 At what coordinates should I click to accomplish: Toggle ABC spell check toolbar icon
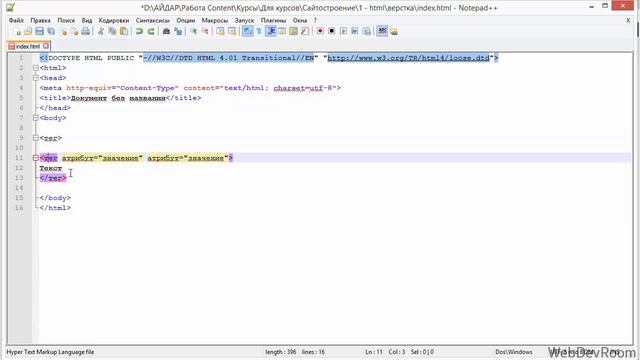pos(382,31)
